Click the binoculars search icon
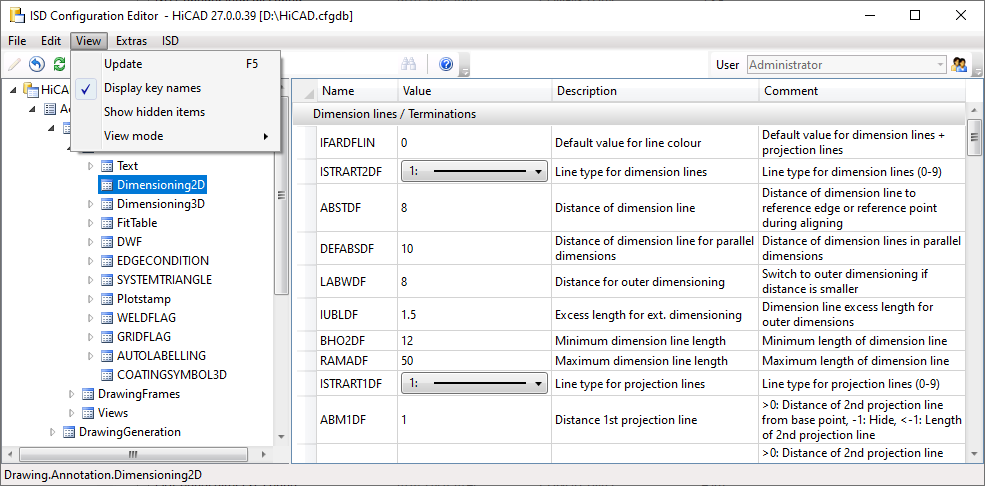This screenshot has width=985, height=486. click(x=409, y=64)
